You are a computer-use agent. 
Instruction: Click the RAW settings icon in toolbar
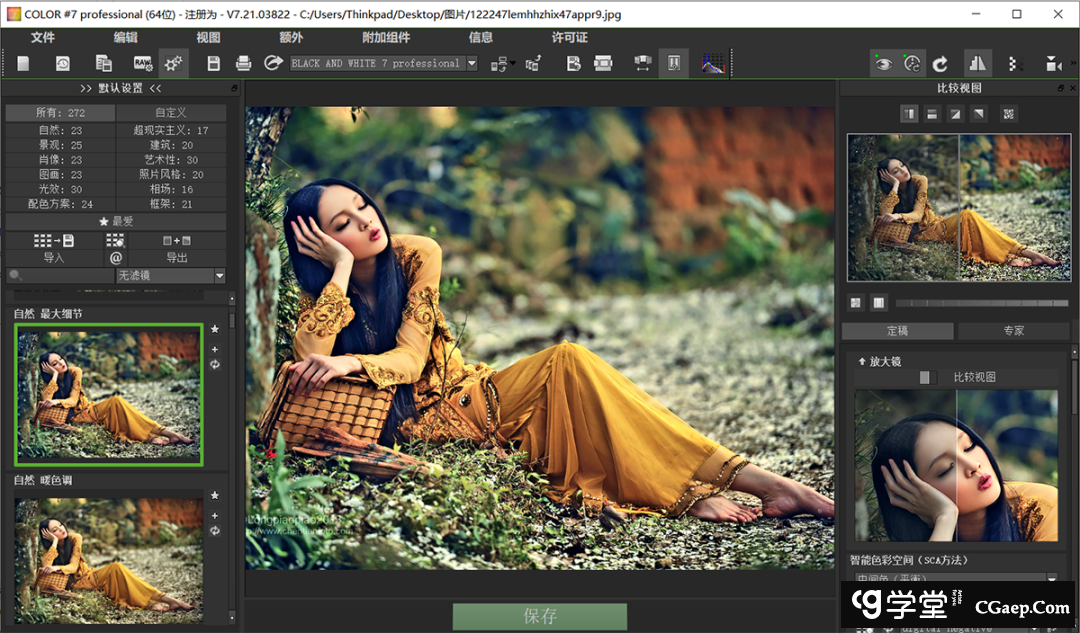point(143,64)
